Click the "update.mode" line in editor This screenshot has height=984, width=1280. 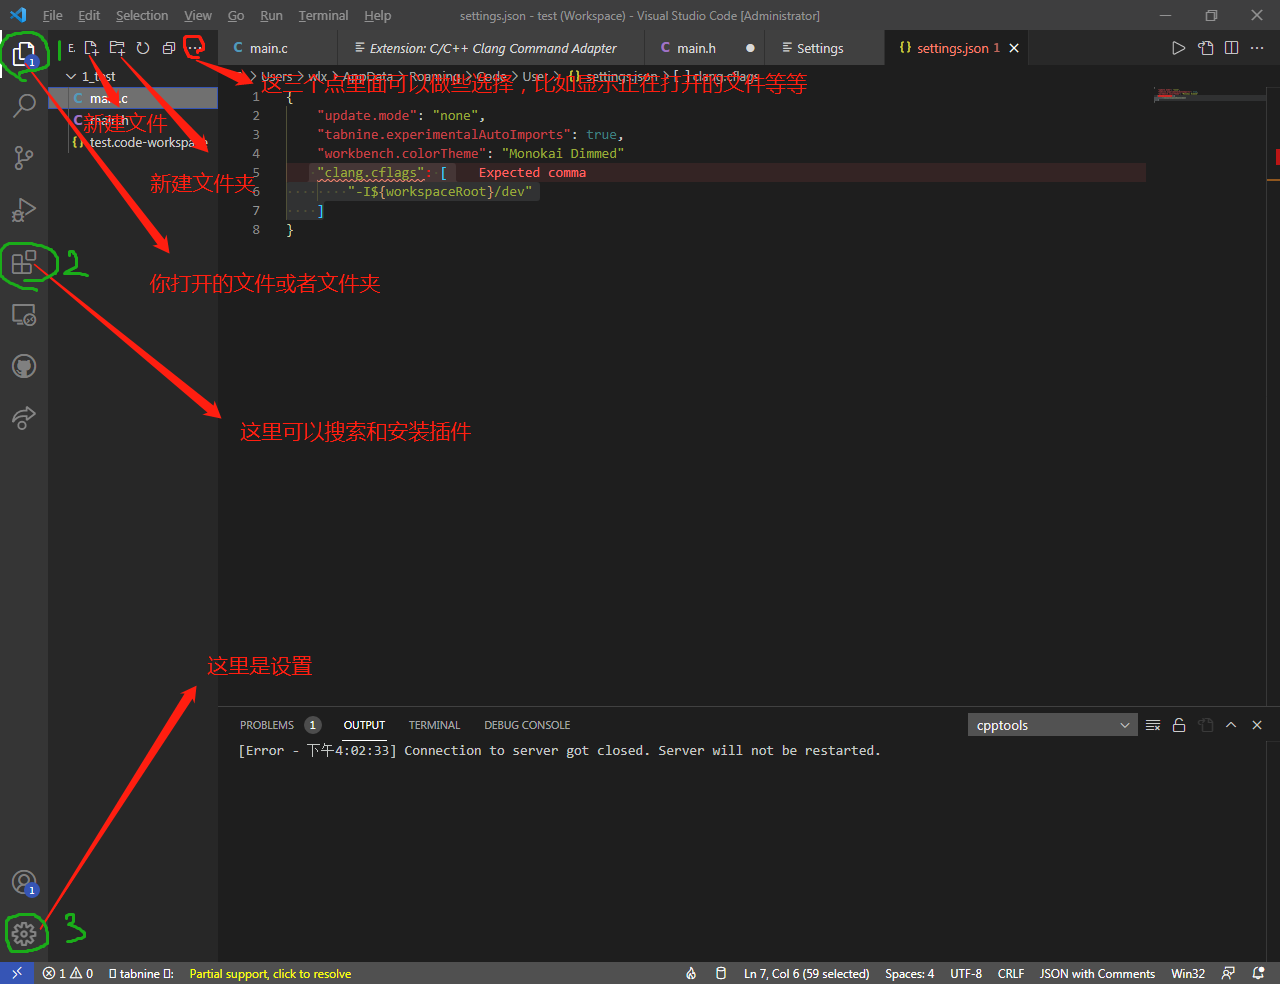400,115
